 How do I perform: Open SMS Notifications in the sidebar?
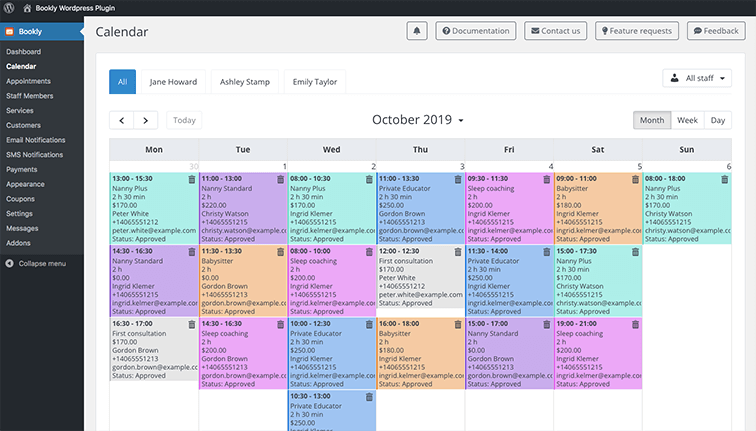35,155
